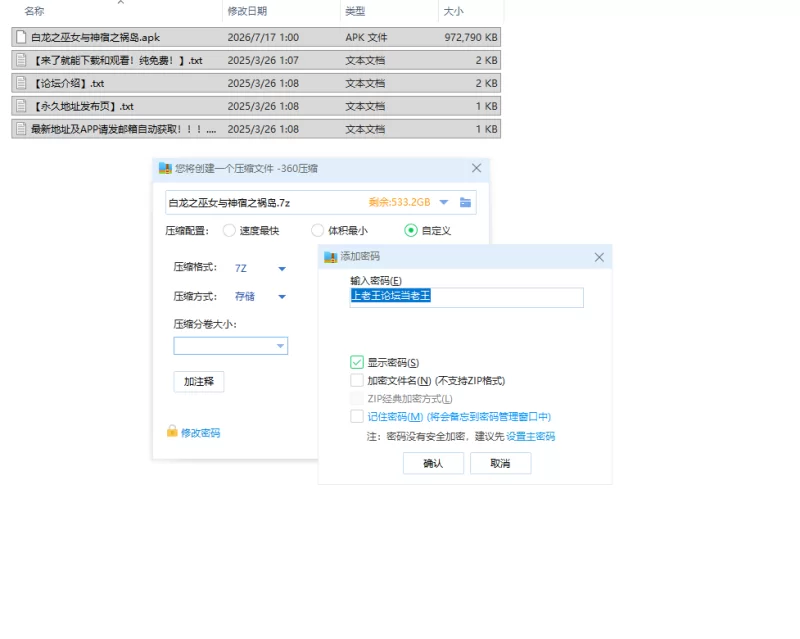800x639 pixels.
Task: Open the 修改密码 link
Action: (x=201, y=433)
